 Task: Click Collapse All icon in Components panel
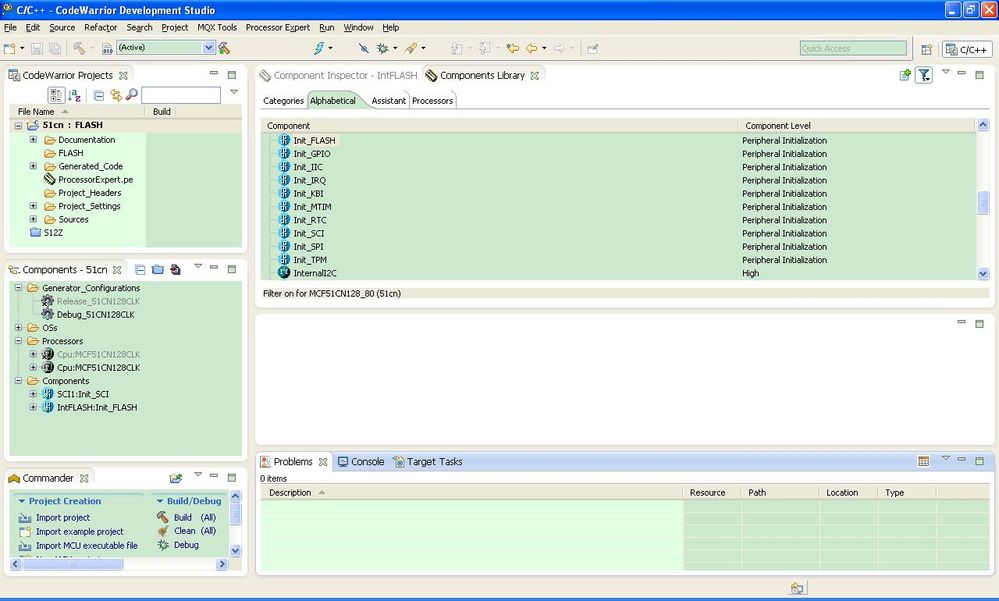point(140,270)
